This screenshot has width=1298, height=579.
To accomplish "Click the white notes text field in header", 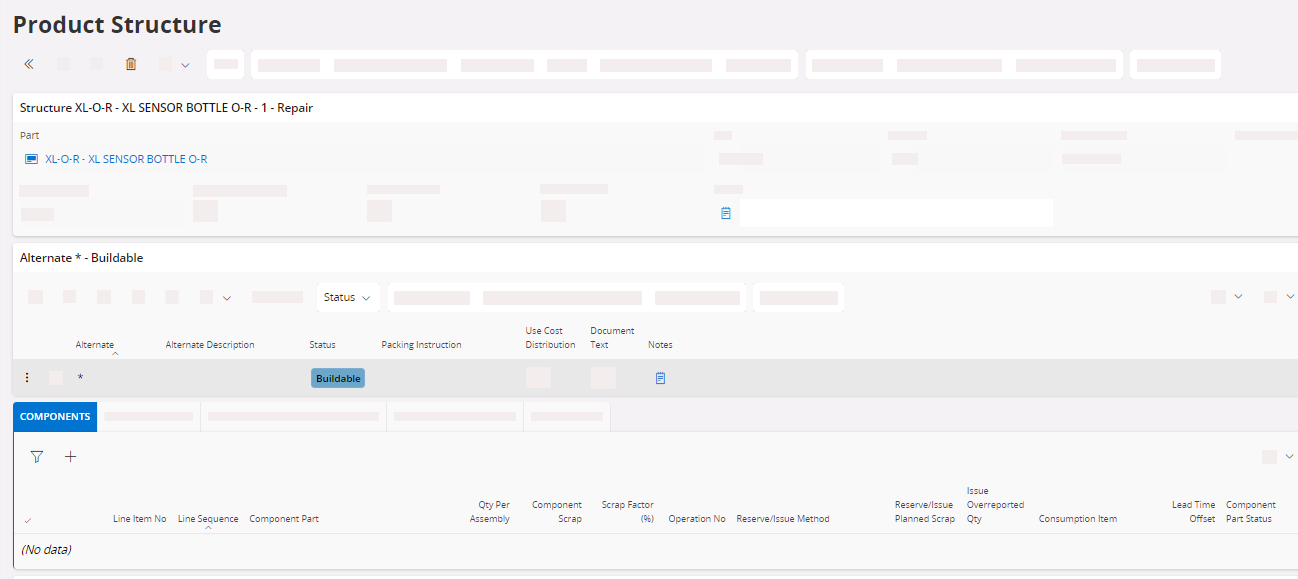I will (895, 213).
